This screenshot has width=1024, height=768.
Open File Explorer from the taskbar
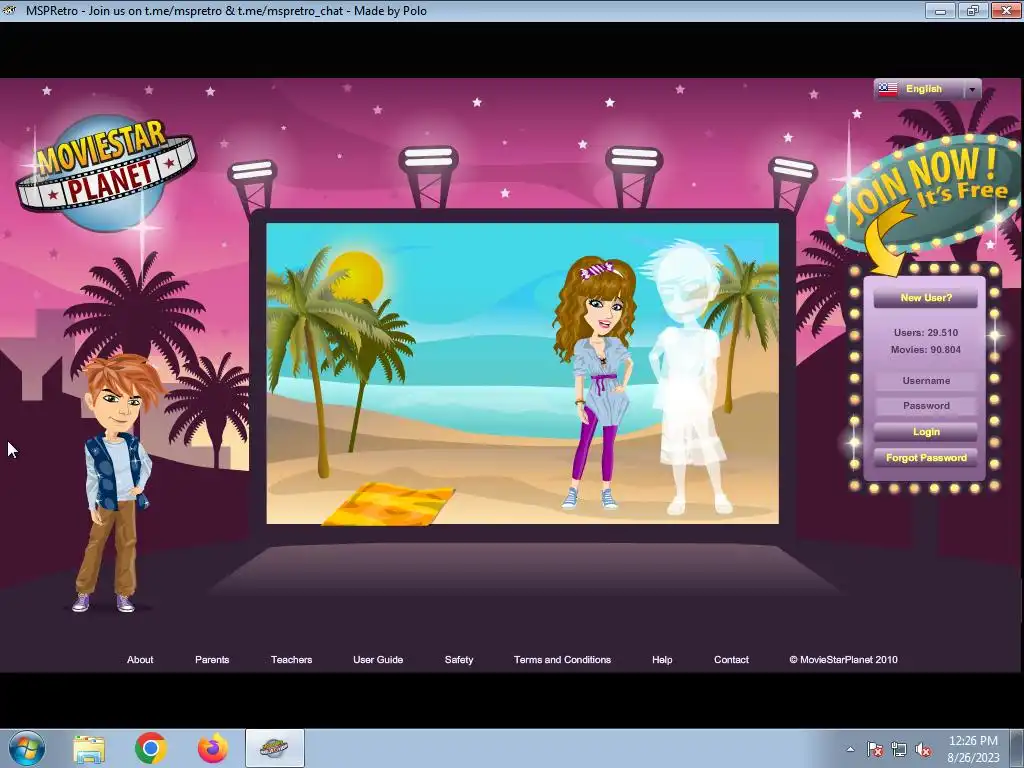pyautogui.click(x=89, y=749)
